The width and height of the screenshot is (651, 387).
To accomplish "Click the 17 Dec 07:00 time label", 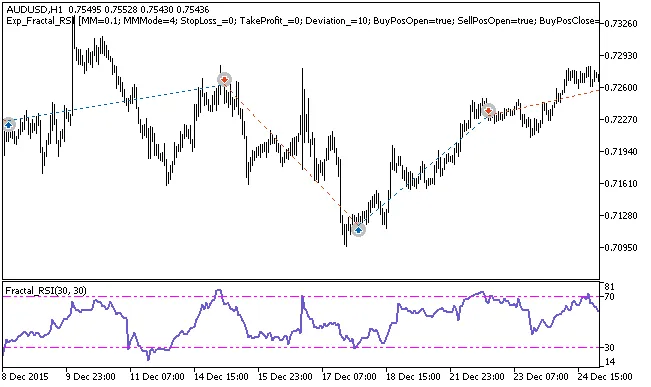I will tap(348, 377).
